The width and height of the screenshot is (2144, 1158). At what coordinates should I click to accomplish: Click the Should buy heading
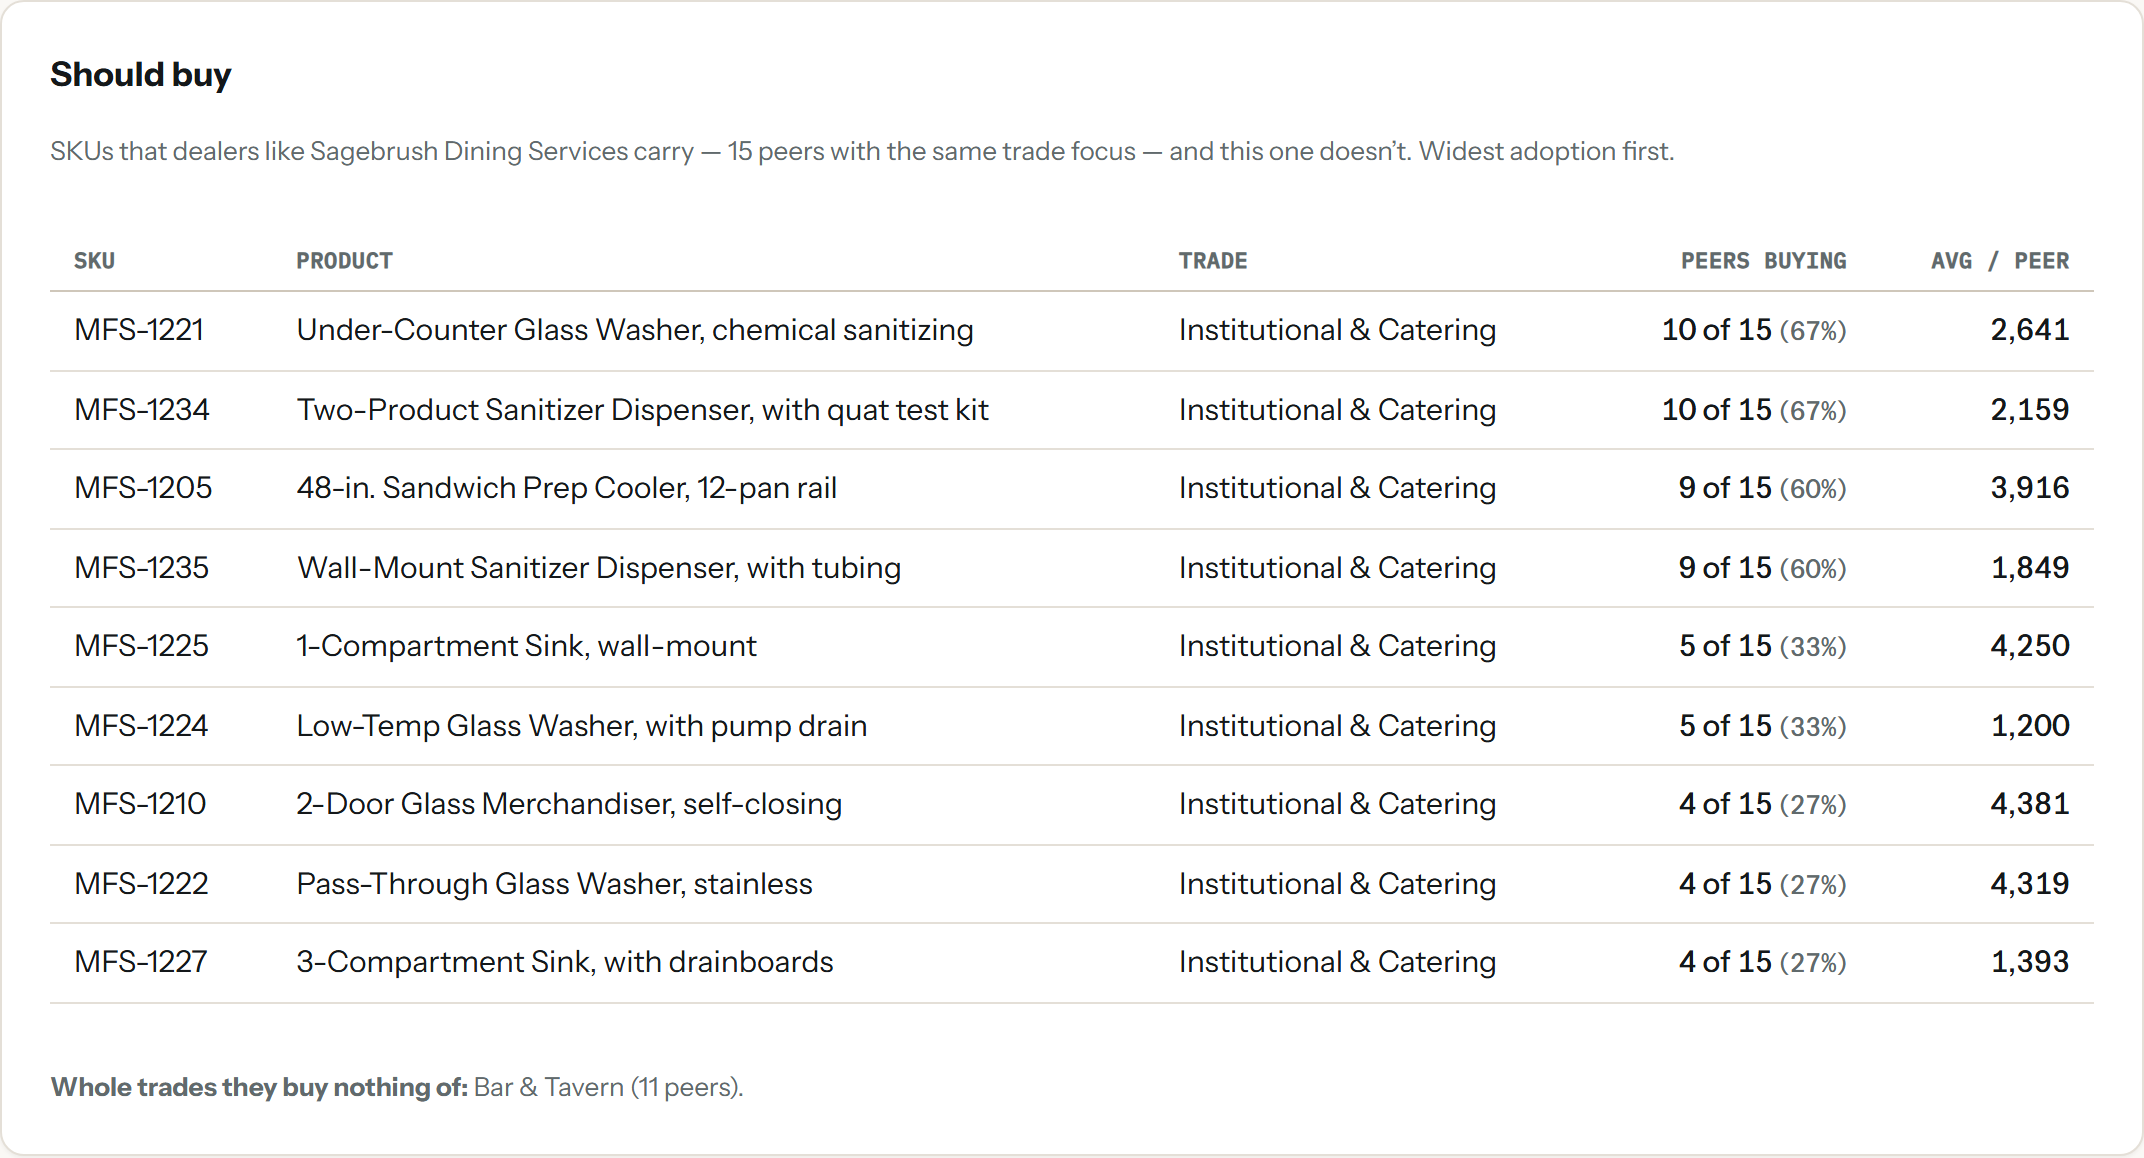[141, 75]
